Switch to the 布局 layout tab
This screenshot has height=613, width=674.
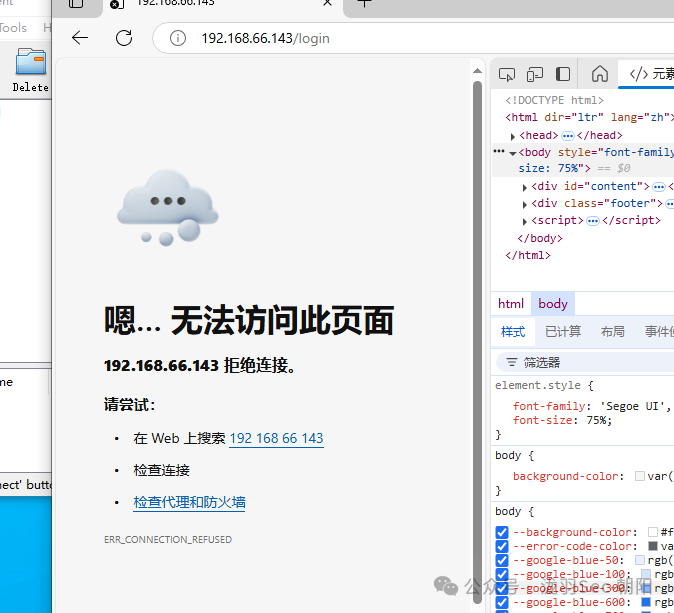612,331
